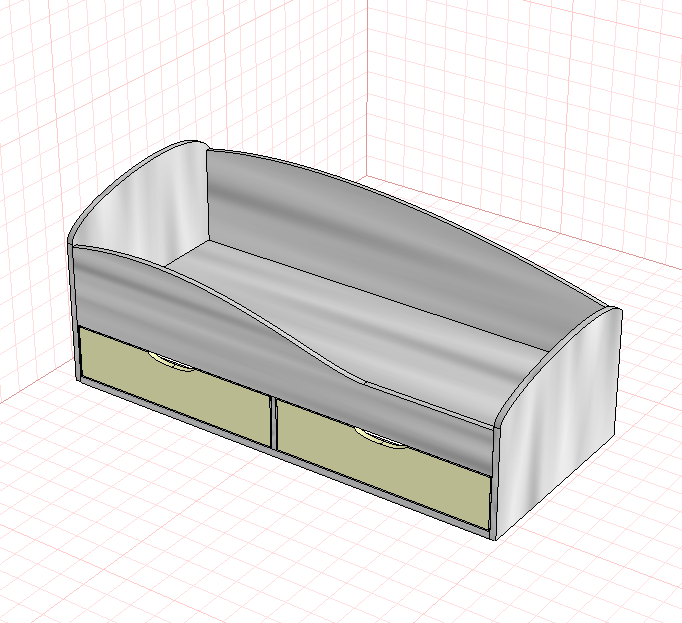This screenshot has height=623, width=682.
Task: Click the back wall grid behind the bed
Action: point(522,109)
